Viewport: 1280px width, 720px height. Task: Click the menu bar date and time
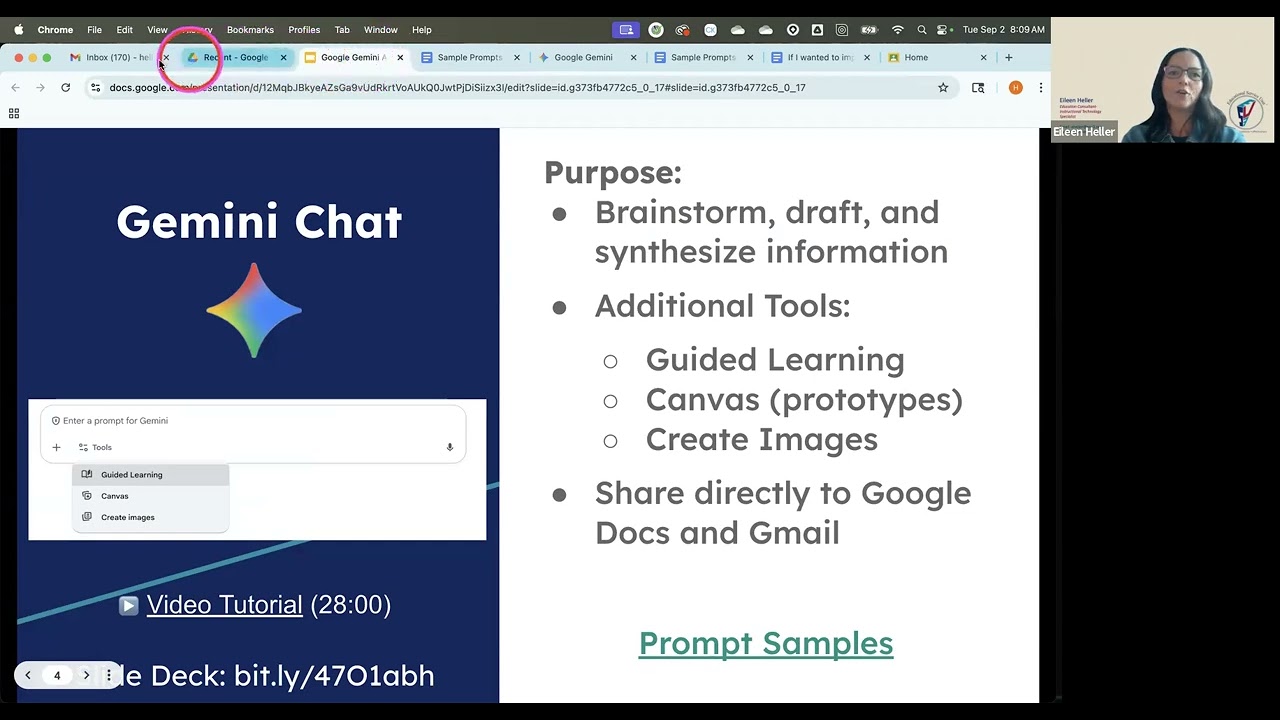1003,30
